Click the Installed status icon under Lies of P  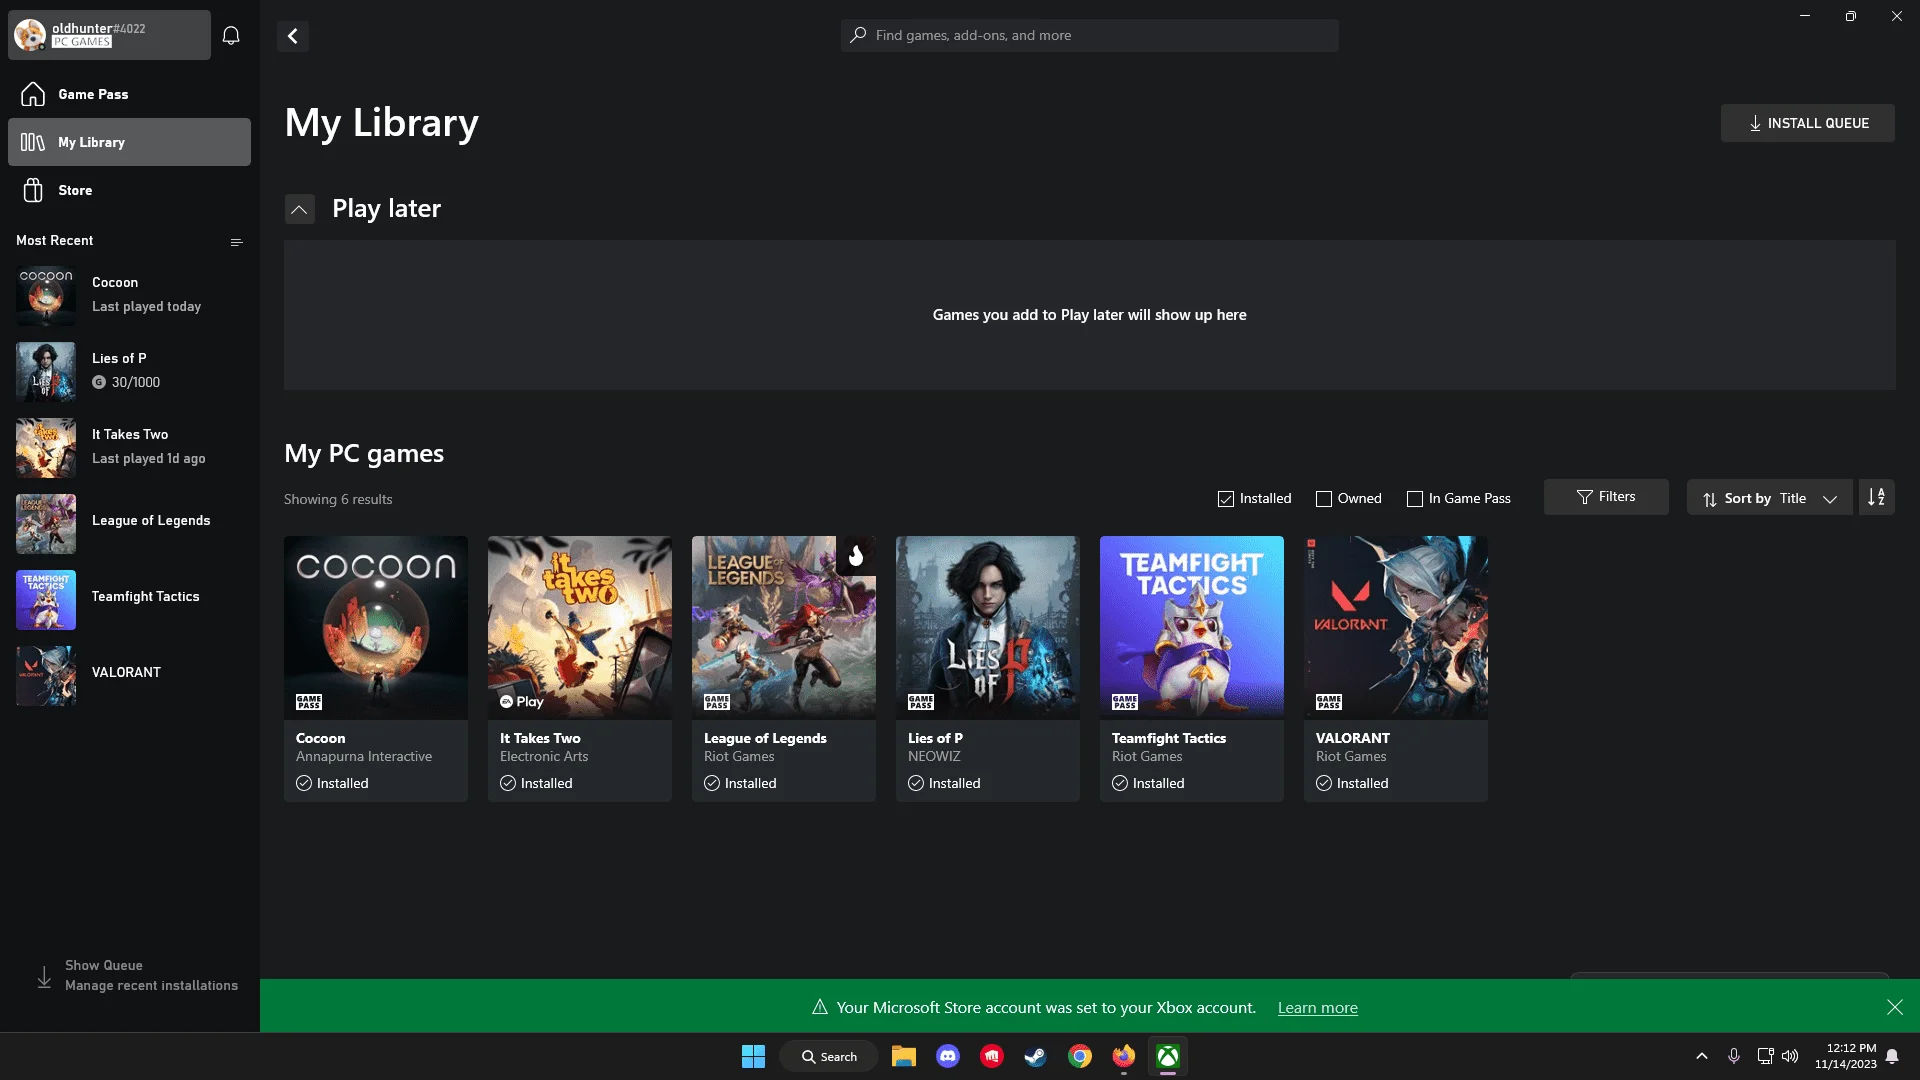(916, 783)
